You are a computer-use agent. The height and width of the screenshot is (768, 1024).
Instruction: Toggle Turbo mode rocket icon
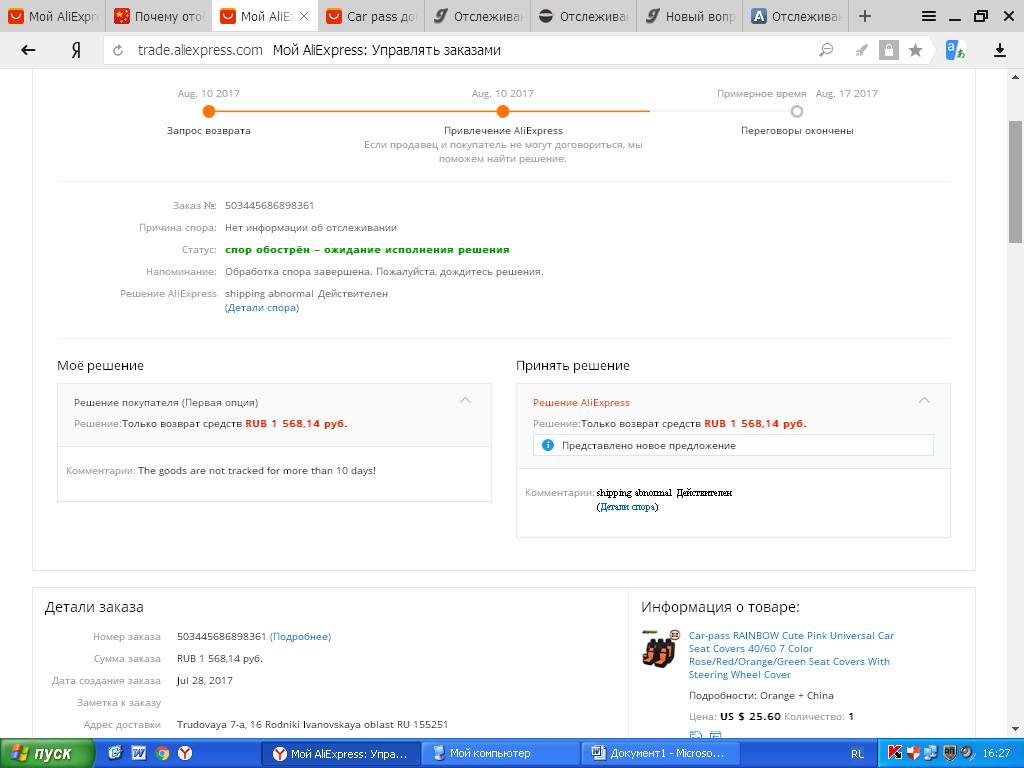[x=861, y=50]
